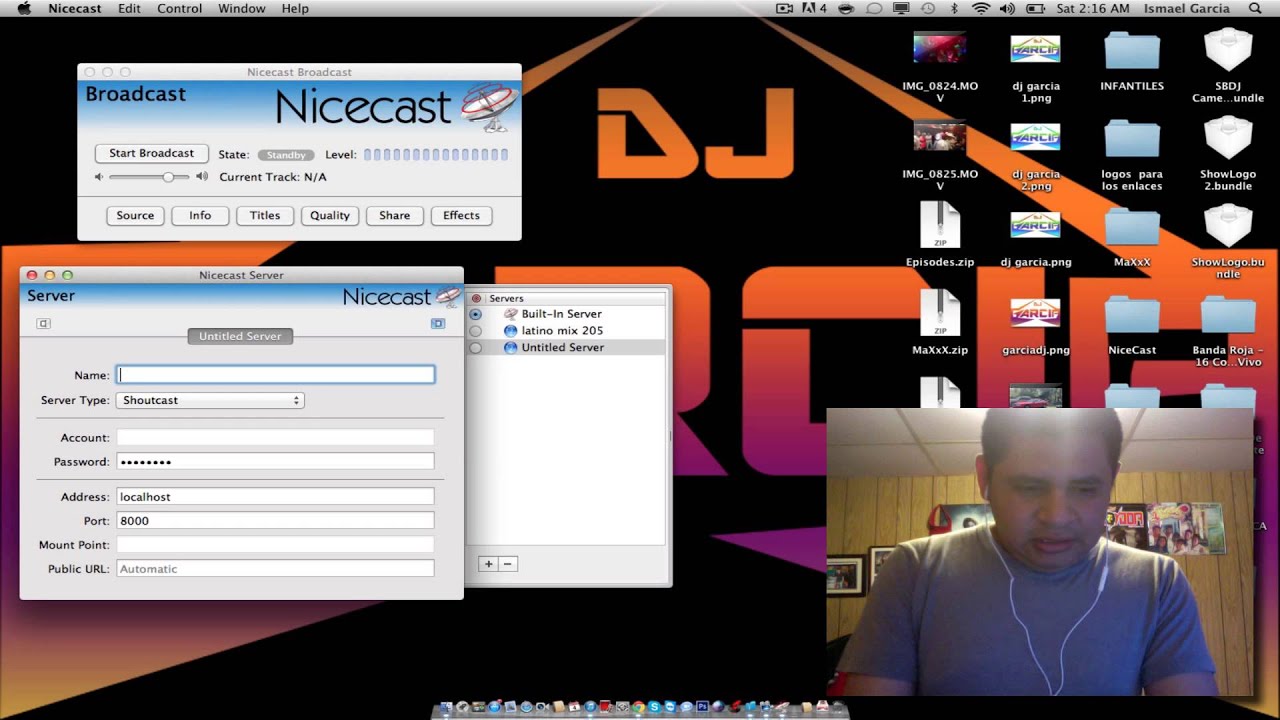
Task: Click the Bluetooth icon in menu bar
Action: point(954,8)
